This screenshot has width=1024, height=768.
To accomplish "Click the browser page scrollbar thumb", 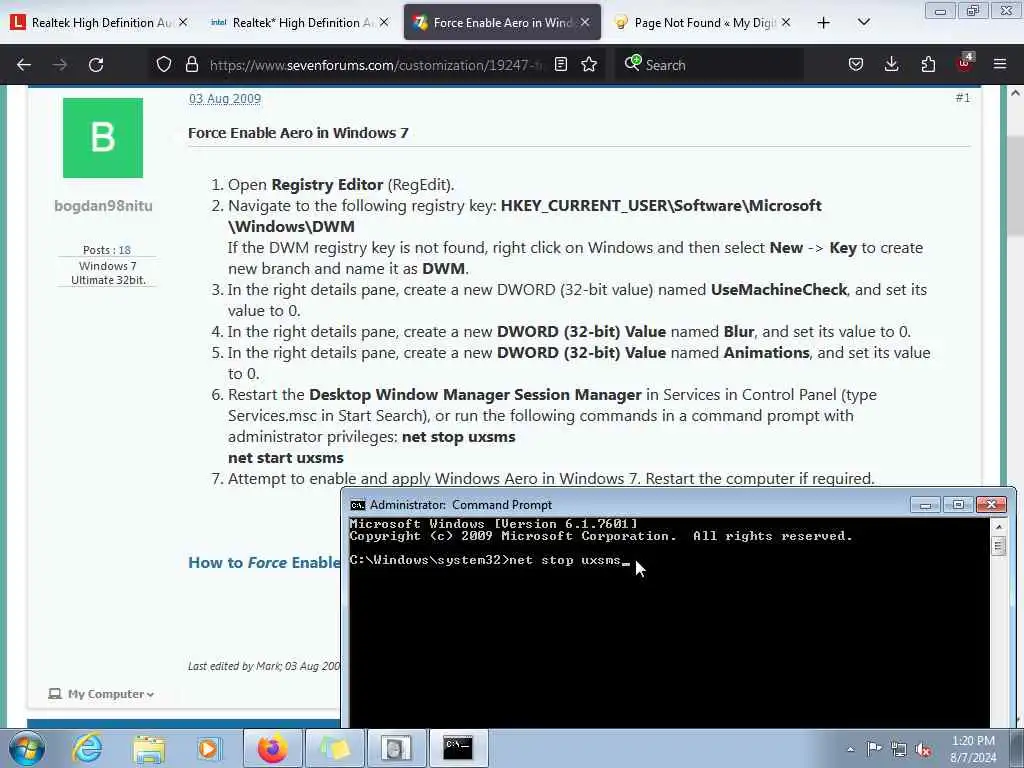I will point(1015,186).
